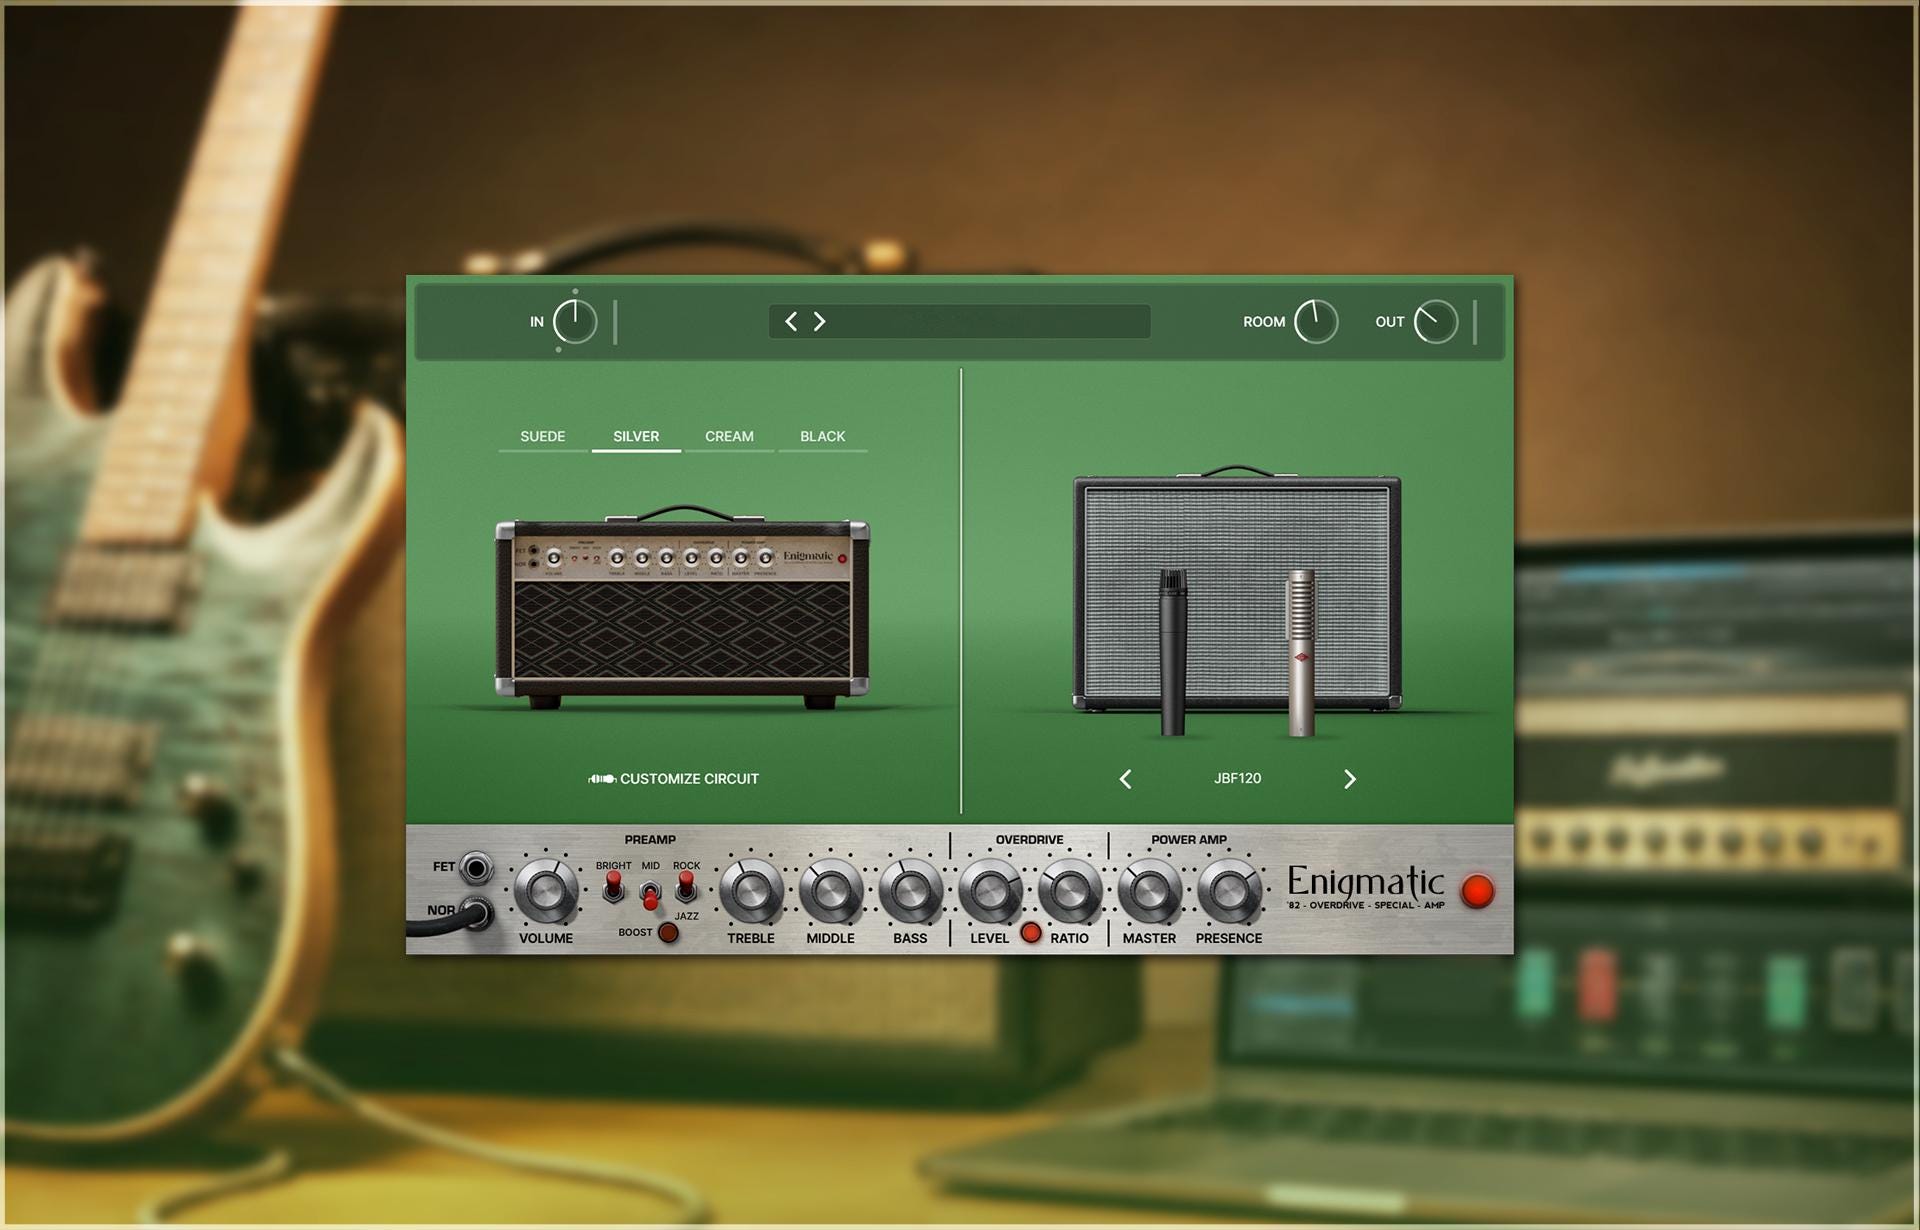Toggle the BRIGHT switch
Image resolution: width=1920 pixels, height=1230 pixels.
coord(613,887)
